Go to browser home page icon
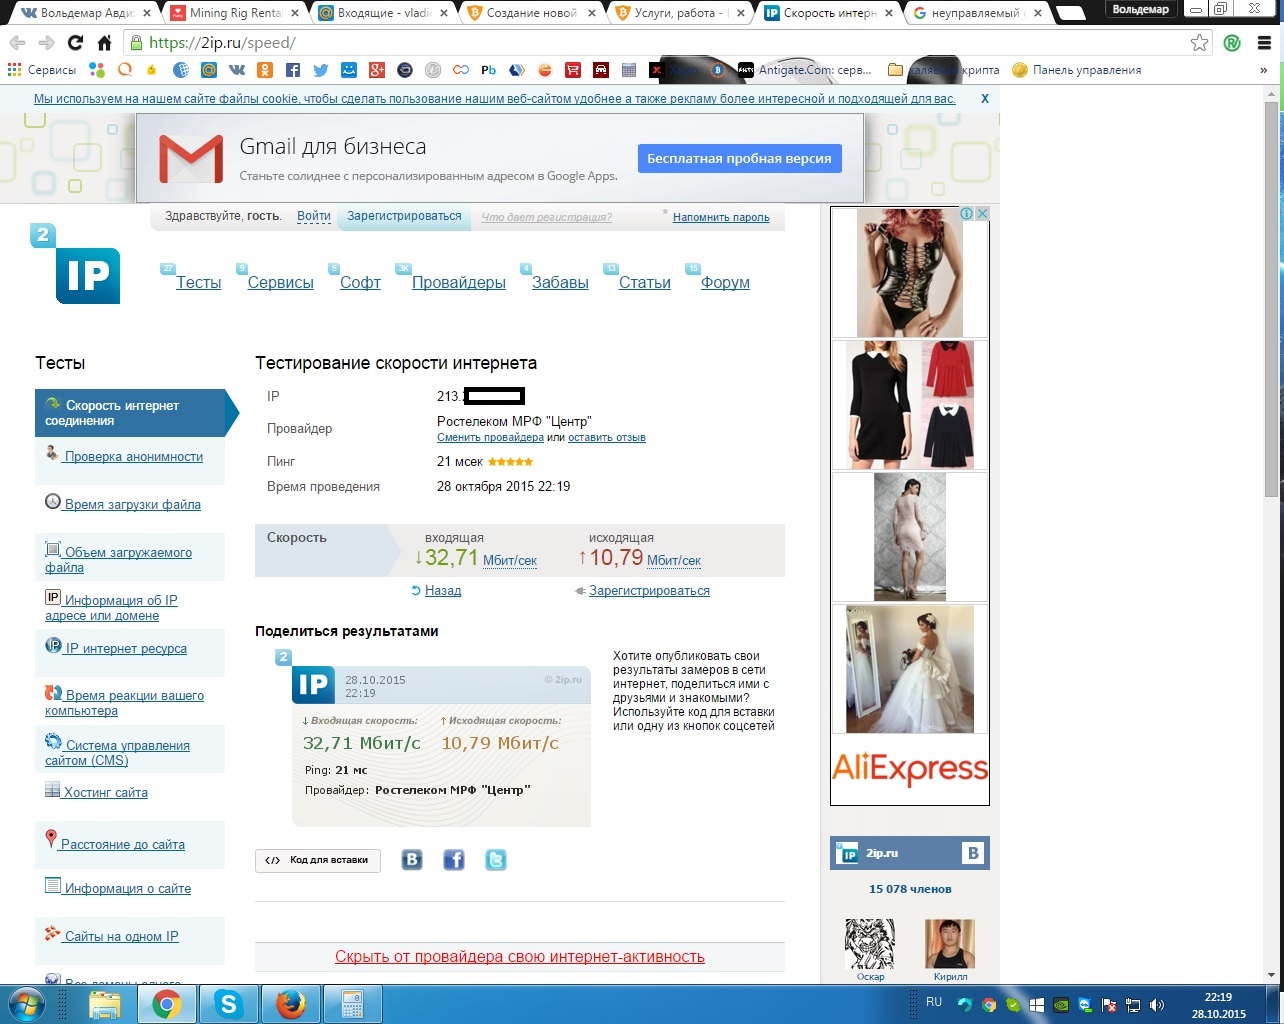Screen dimensions: 1284x1024 coord(104,43)
